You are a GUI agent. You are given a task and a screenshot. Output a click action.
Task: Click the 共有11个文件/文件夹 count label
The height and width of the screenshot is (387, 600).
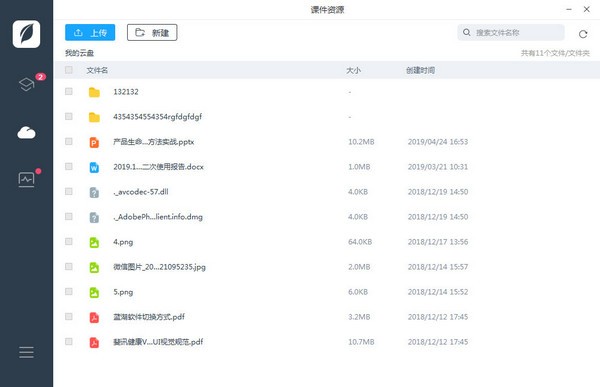[x=555, y=53]
